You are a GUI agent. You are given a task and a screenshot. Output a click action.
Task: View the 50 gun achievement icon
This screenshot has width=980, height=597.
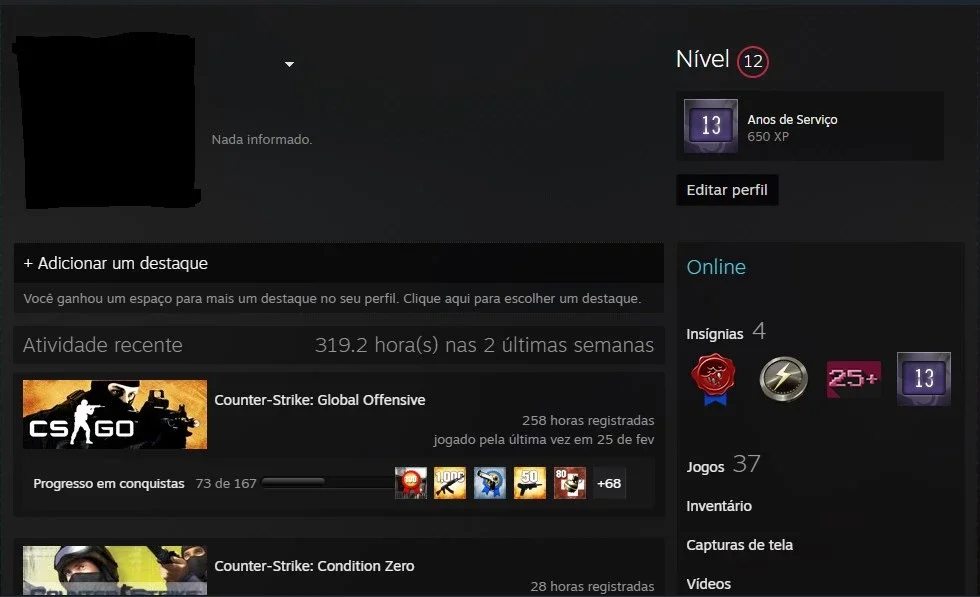click(x=530, y=483)
